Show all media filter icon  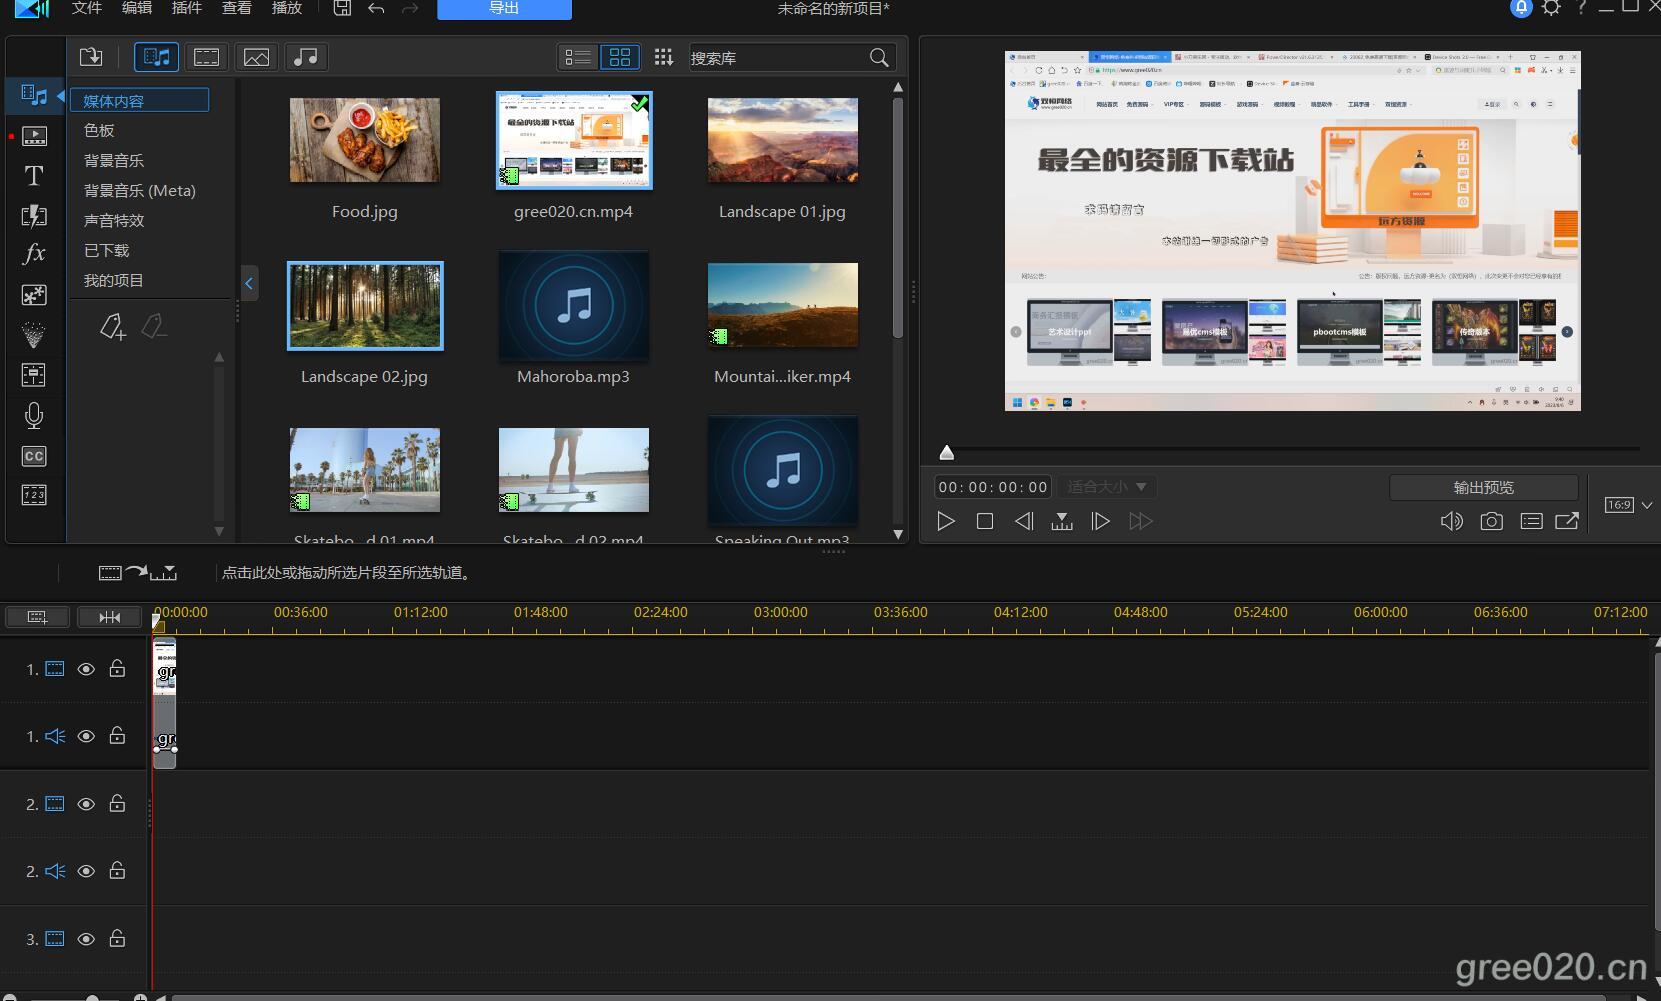(x=156, y=57)
